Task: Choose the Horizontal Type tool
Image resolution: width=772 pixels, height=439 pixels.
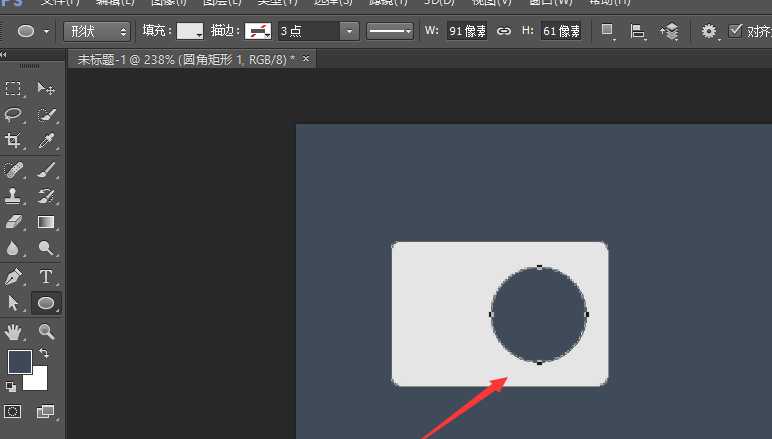Action: coord(46,276)
